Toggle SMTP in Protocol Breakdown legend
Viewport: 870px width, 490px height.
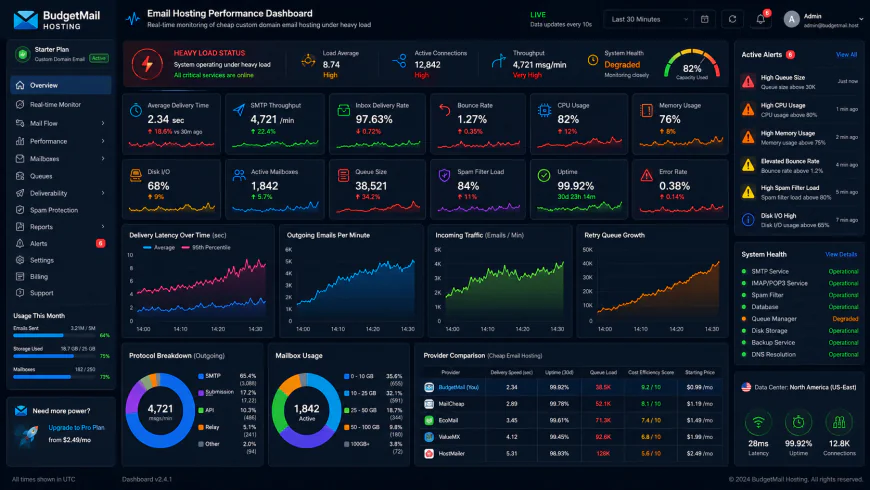point(209,376)
